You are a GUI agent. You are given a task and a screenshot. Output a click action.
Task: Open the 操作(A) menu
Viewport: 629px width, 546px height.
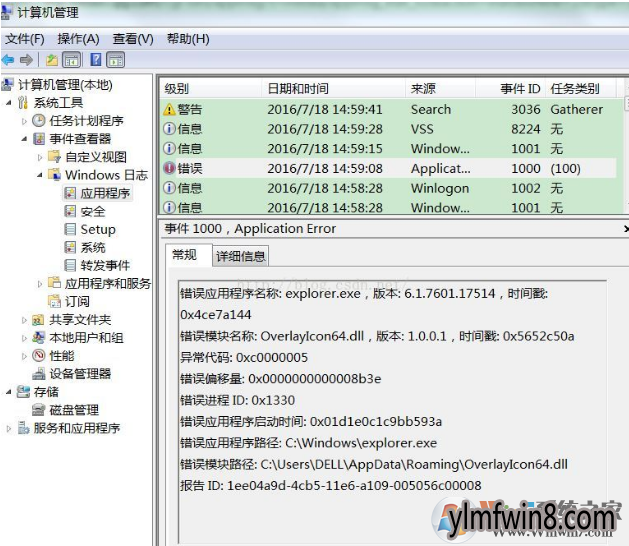(78, 39)
